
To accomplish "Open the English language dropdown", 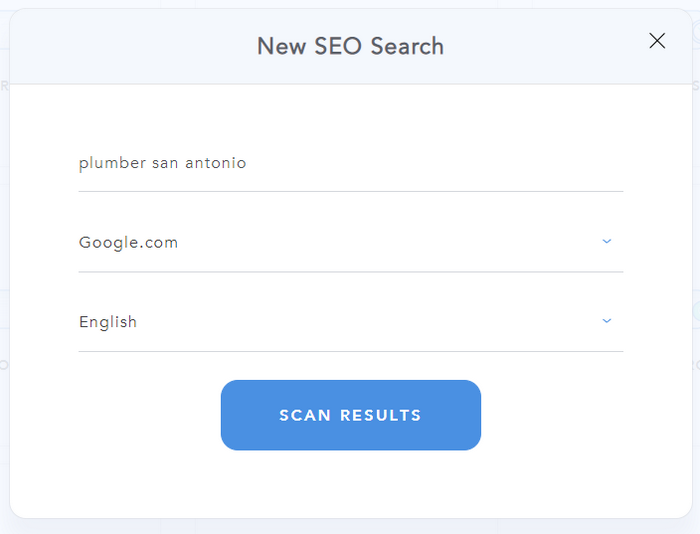I will (350, 322).
